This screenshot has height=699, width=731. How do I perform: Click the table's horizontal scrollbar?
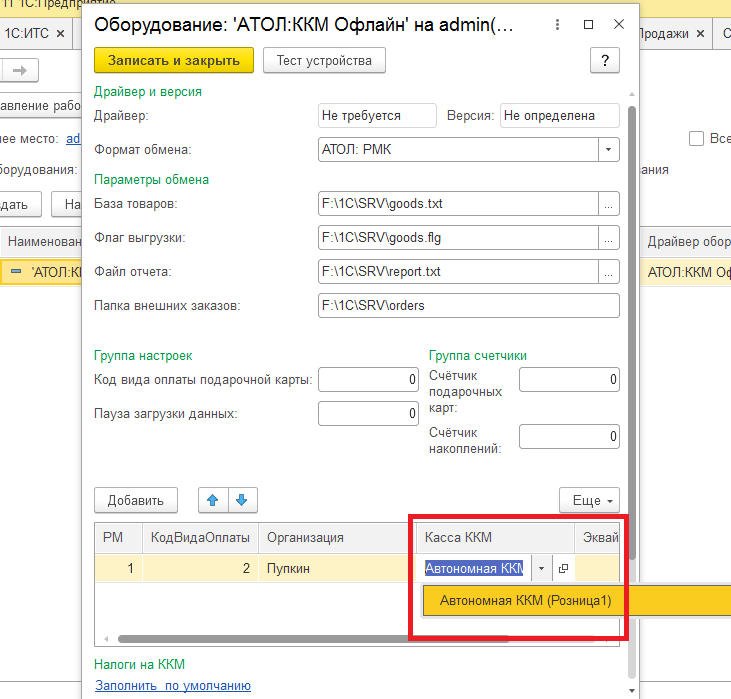[312, 639]
